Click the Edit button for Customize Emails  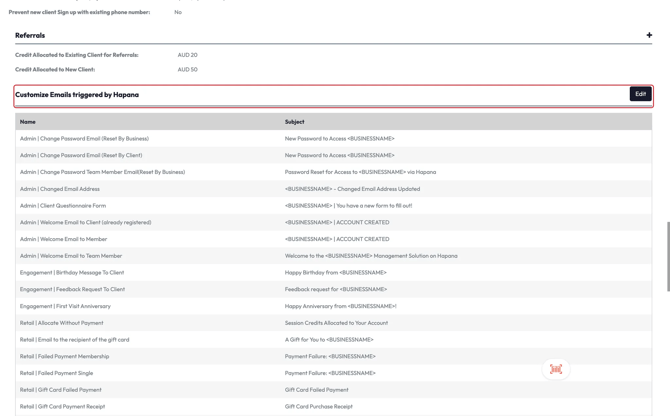[640, 94]
